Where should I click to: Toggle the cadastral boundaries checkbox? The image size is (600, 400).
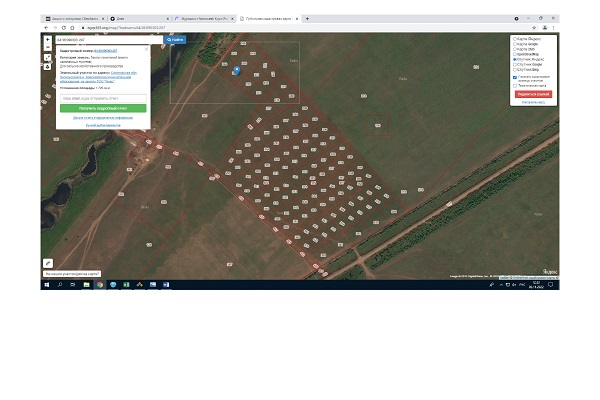pyautogui.click(x=515, y=77)
